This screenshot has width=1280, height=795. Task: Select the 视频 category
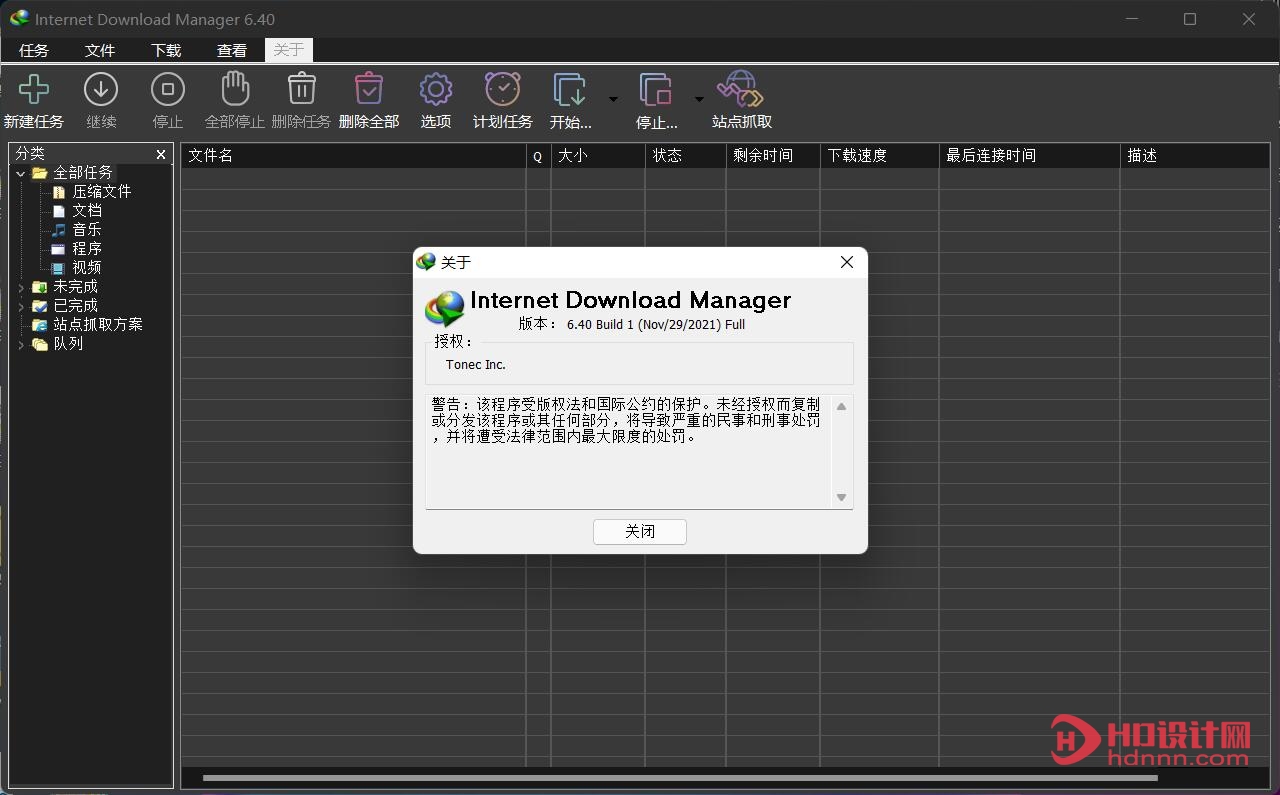pyautogui.click(x=86, y=268)
